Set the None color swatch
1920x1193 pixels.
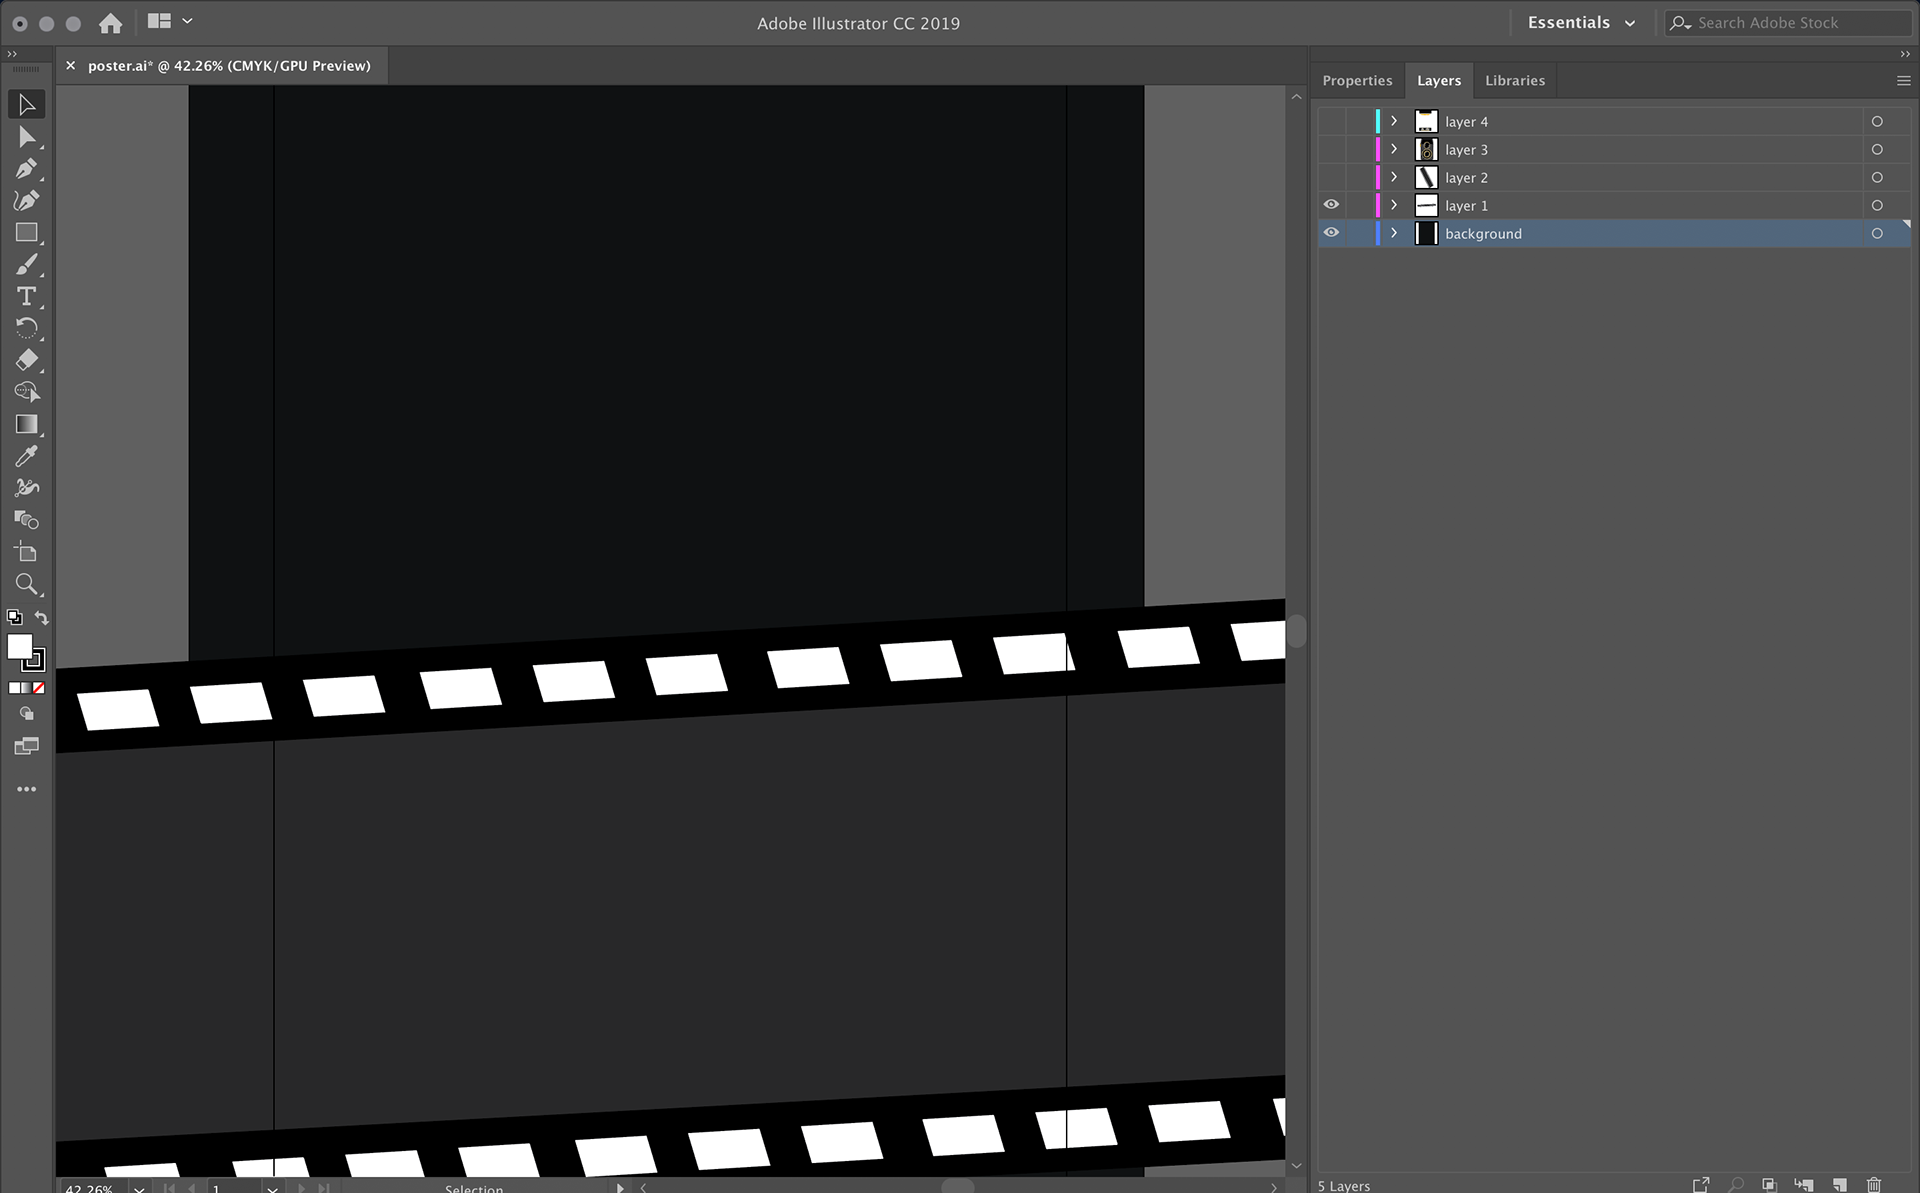[39, 688]
